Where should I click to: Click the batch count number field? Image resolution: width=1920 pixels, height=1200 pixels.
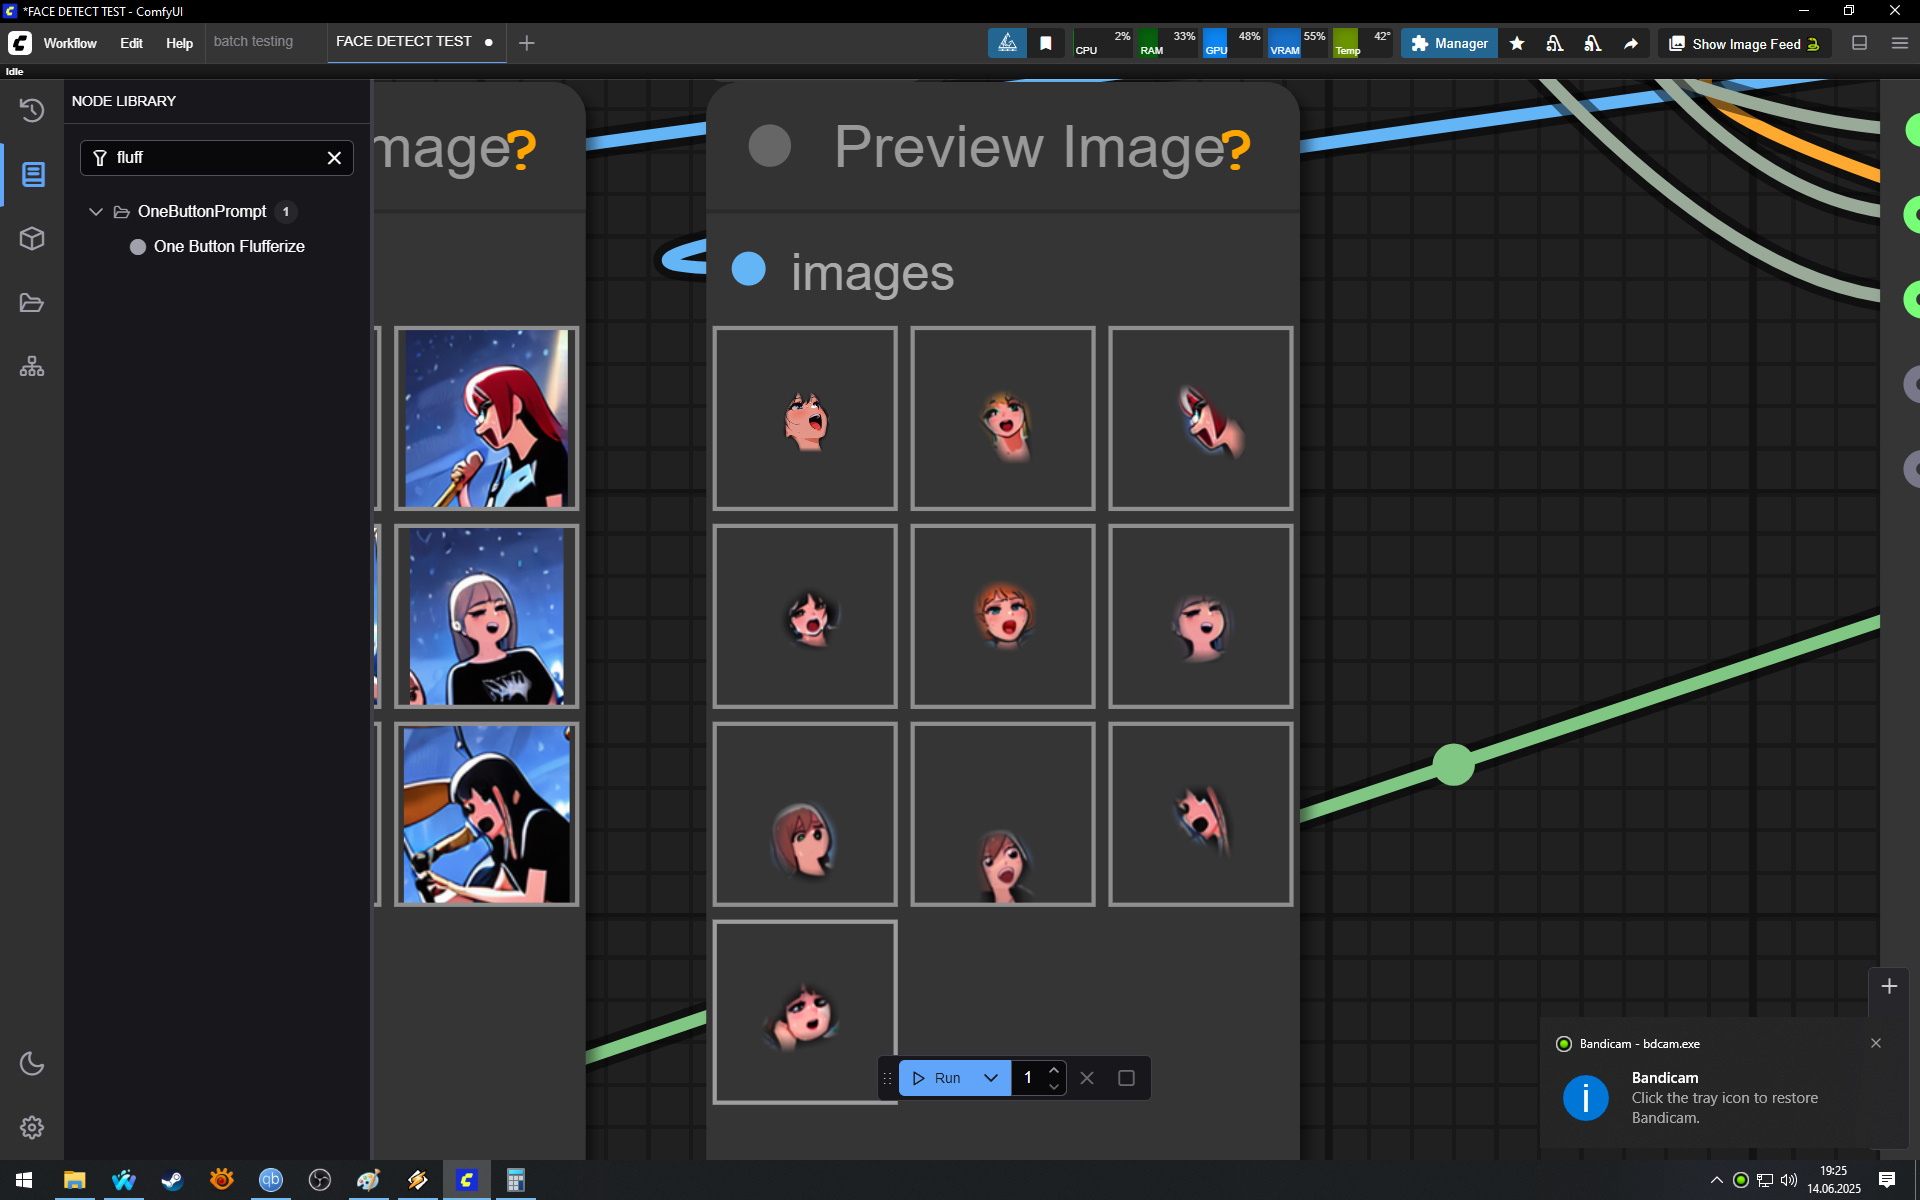coord(1028,1078)
